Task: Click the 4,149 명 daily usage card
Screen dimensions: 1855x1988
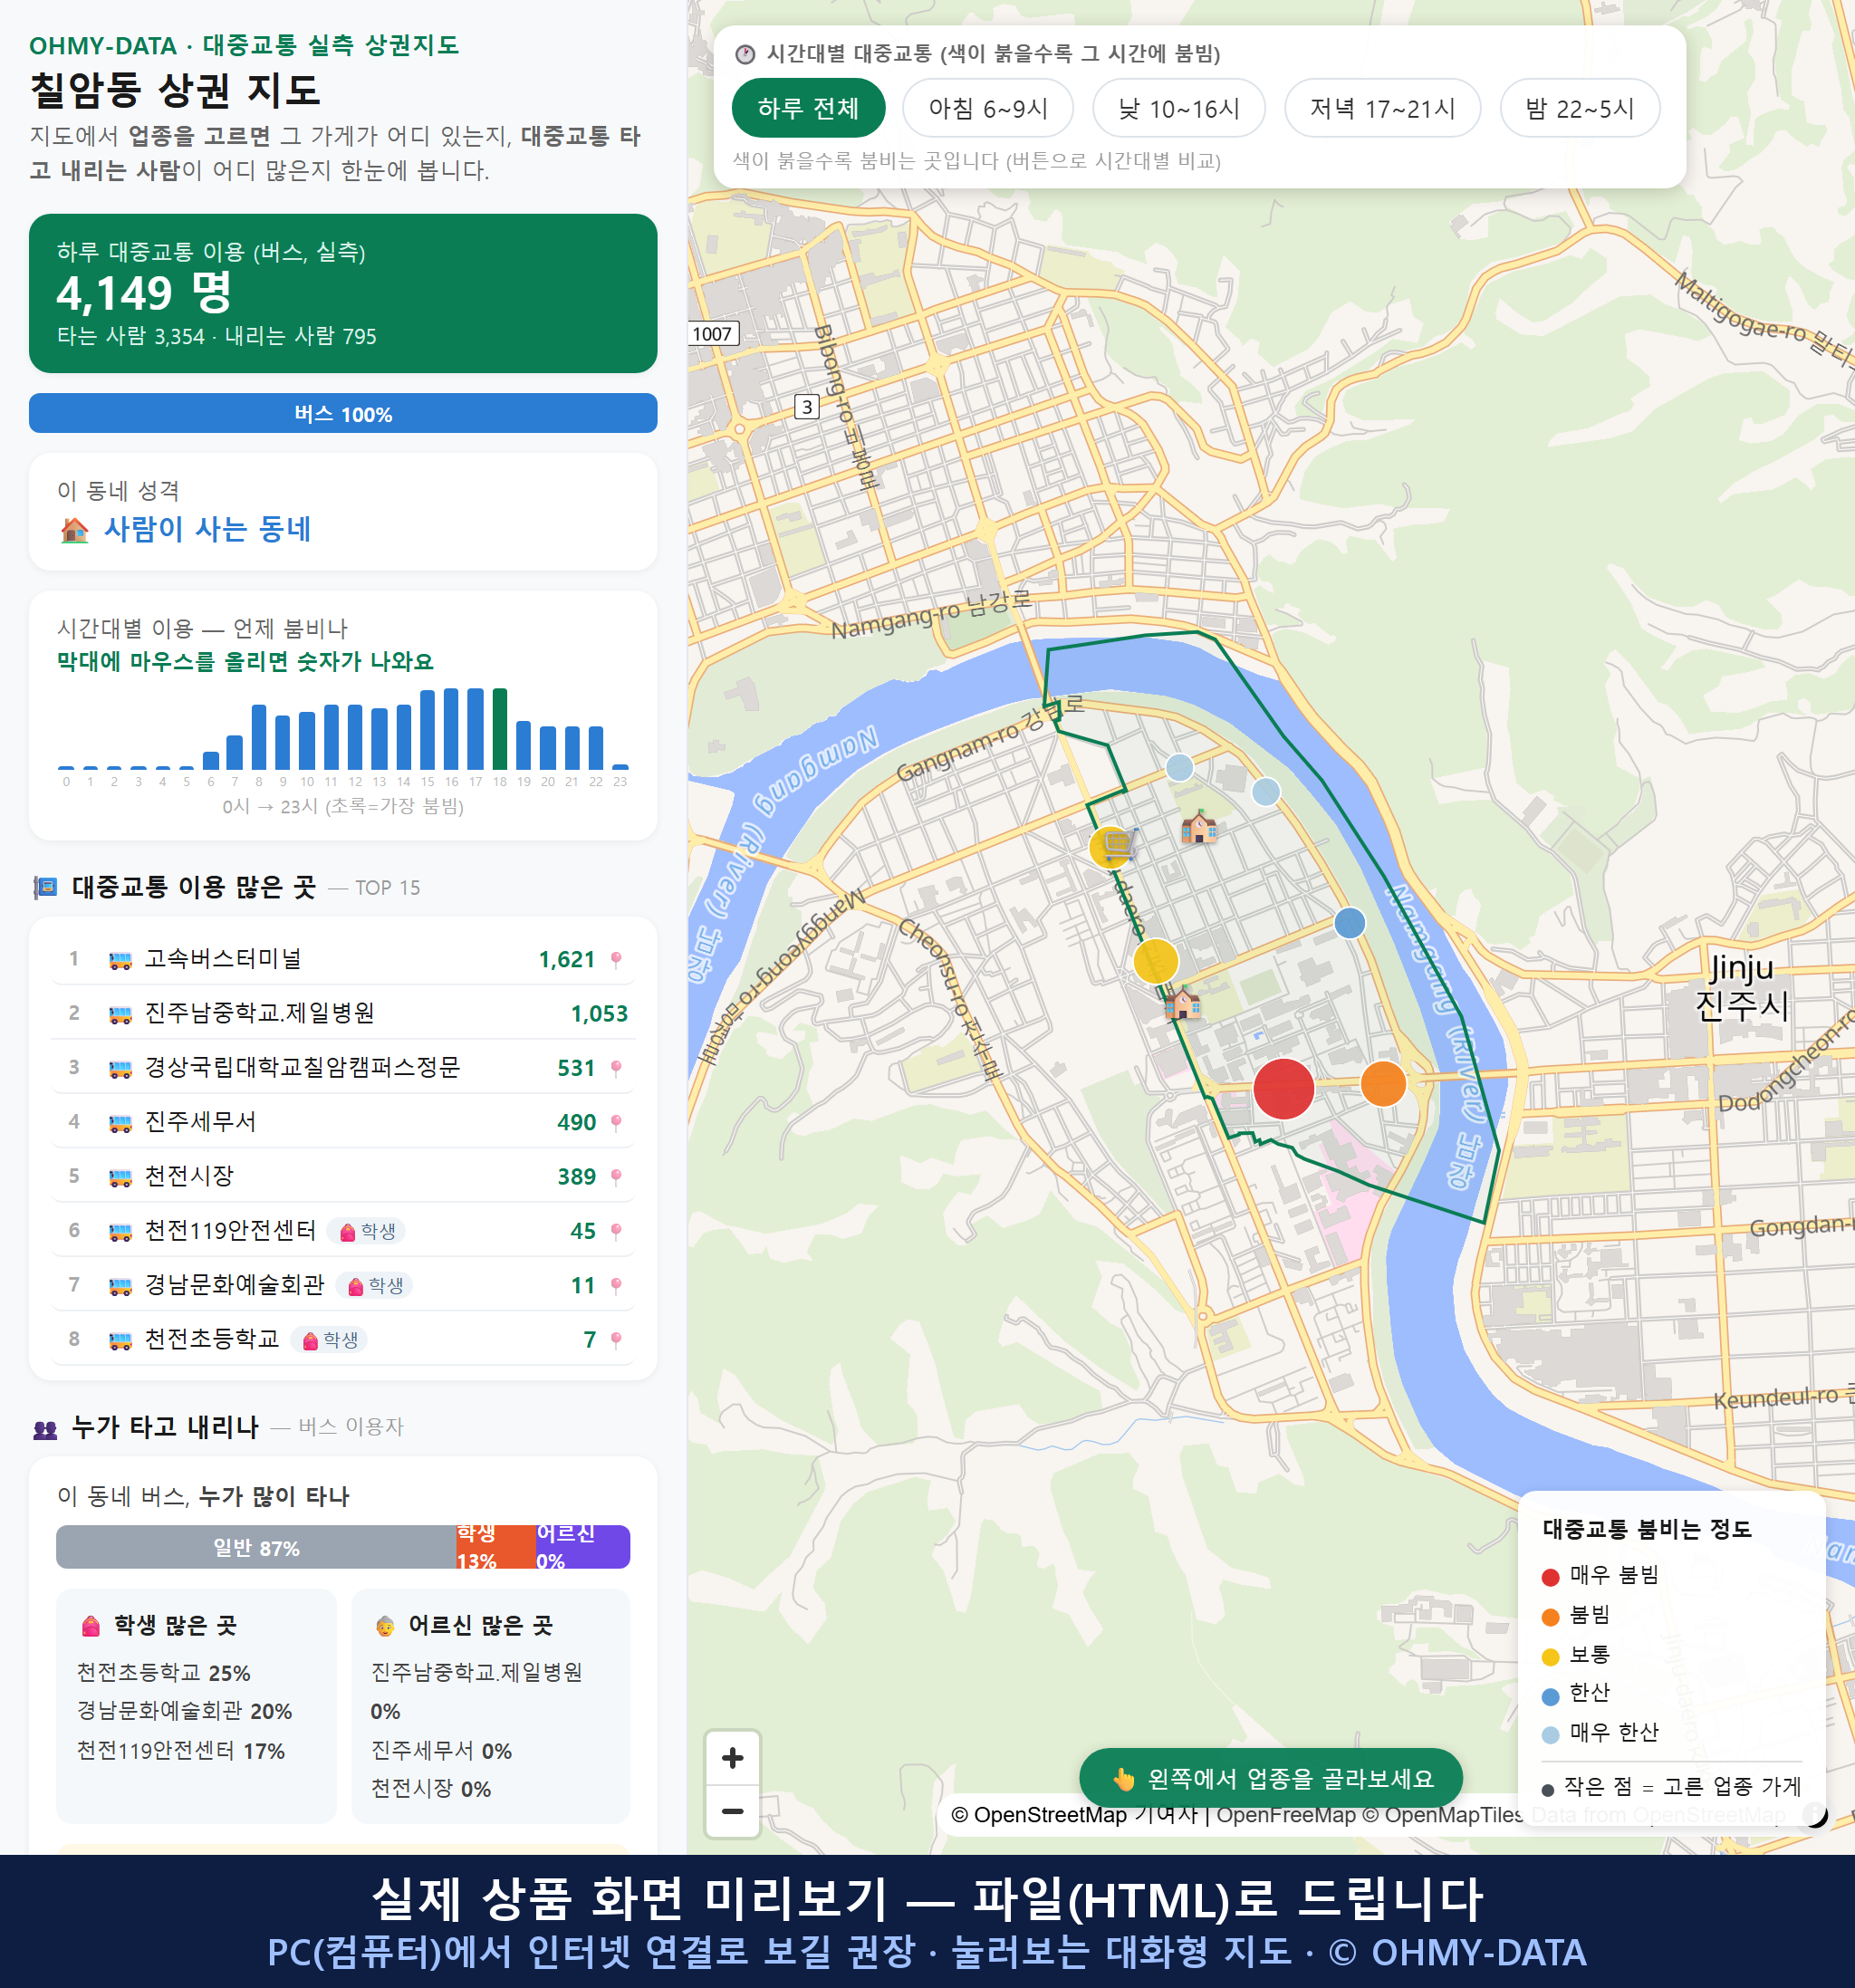Action: click(x=343, y=293)
